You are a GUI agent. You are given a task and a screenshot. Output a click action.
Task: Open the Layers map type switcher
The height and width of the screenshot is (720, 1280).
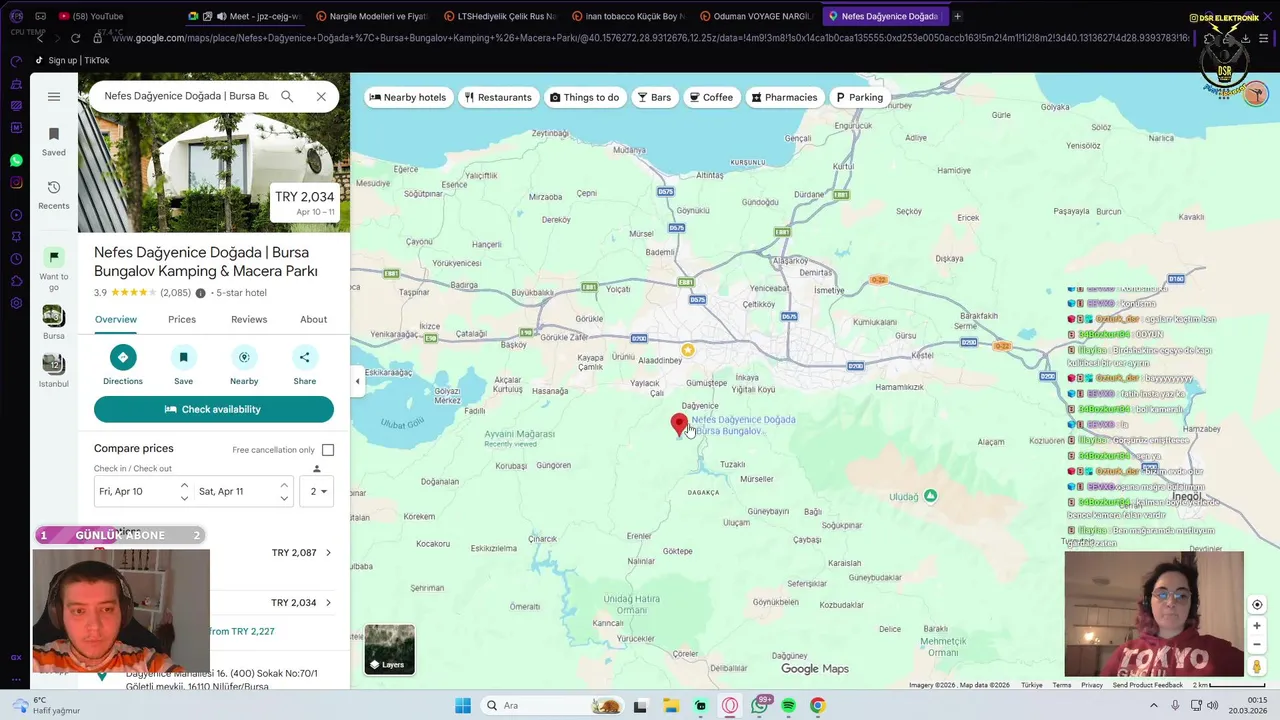coord(390,649)
